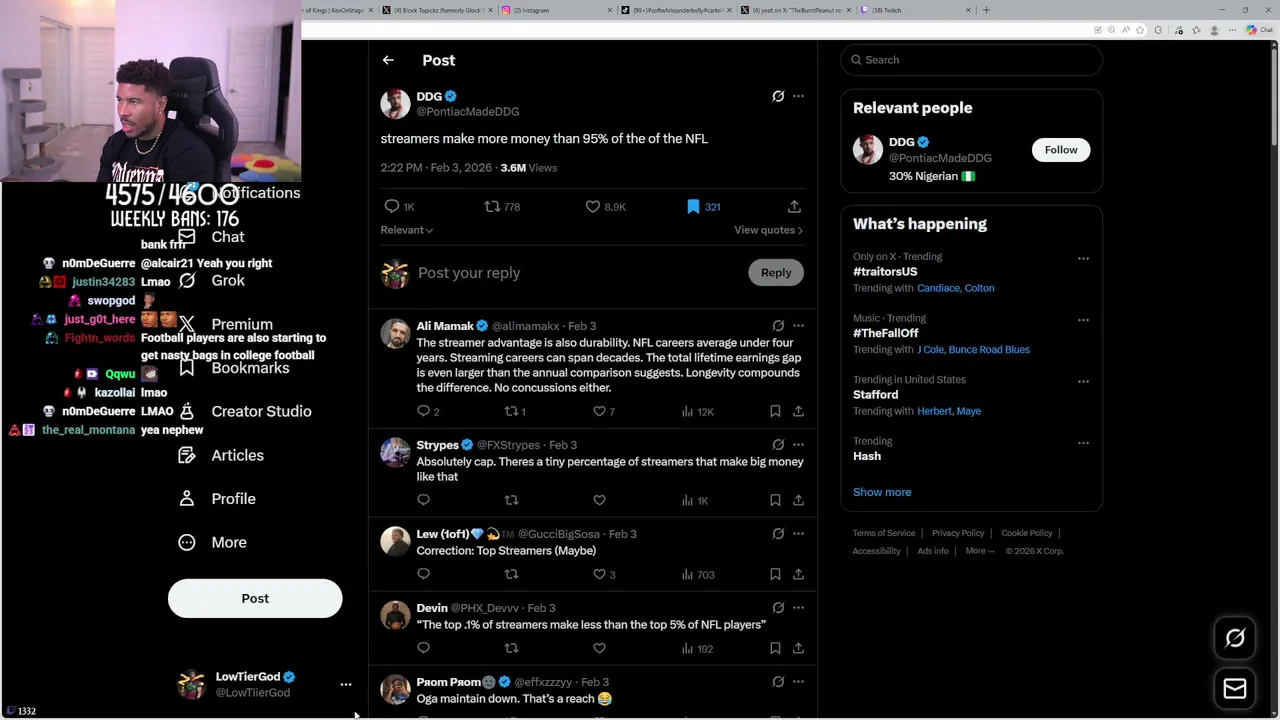1280x720 pixels.
Task: Follow DDG in Relevant people
Action: [1061, 150]
